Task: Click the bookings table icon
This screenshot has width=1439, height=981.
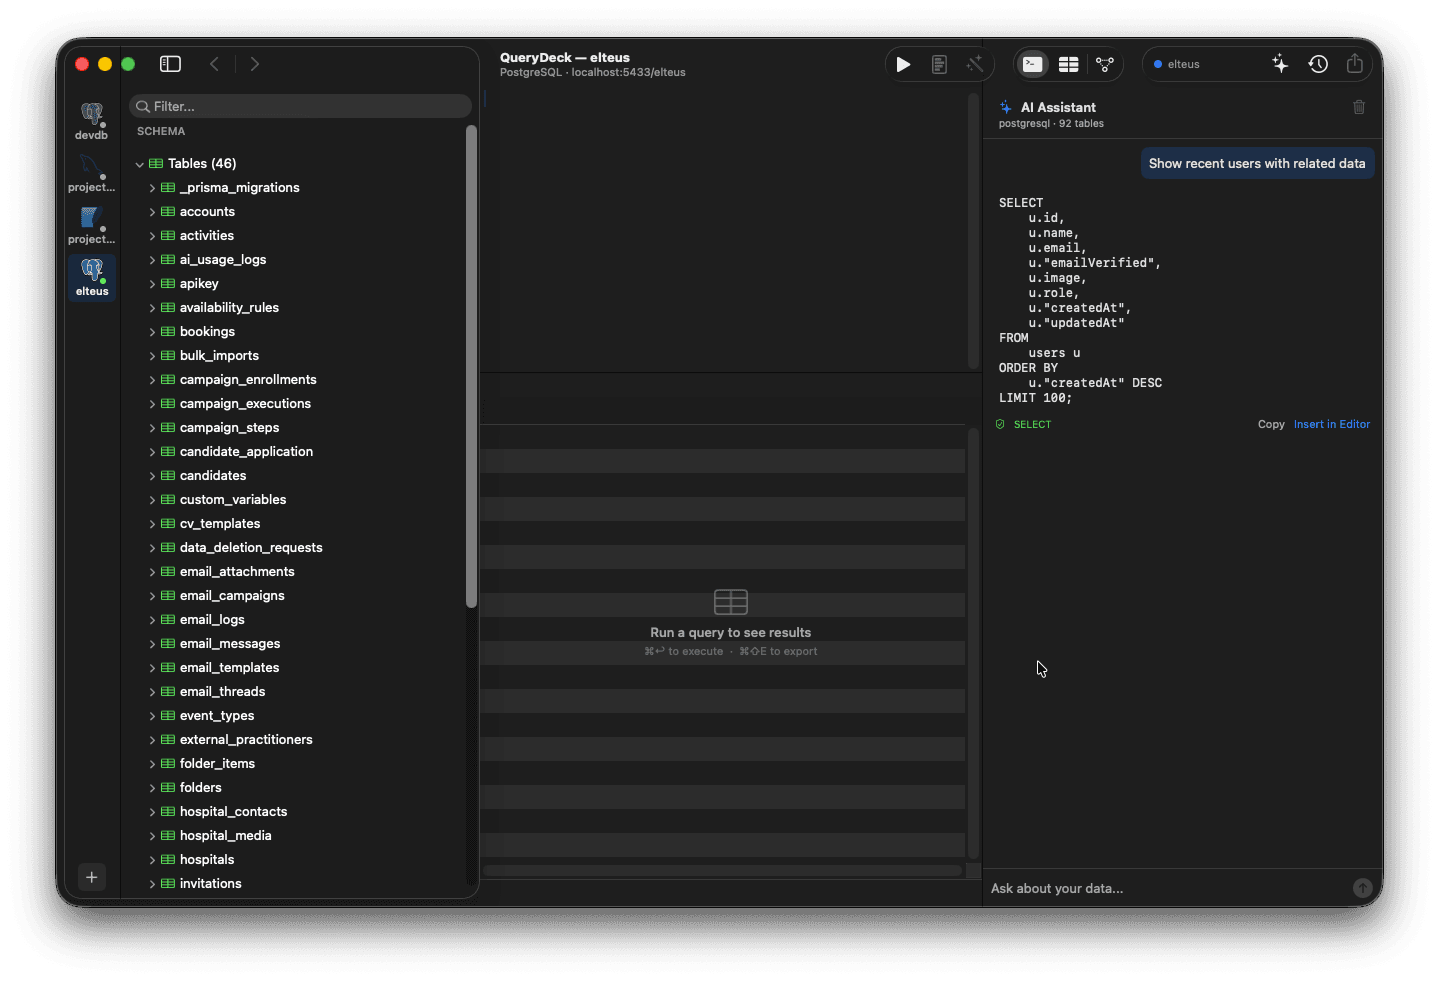Action: click(168, 332)
